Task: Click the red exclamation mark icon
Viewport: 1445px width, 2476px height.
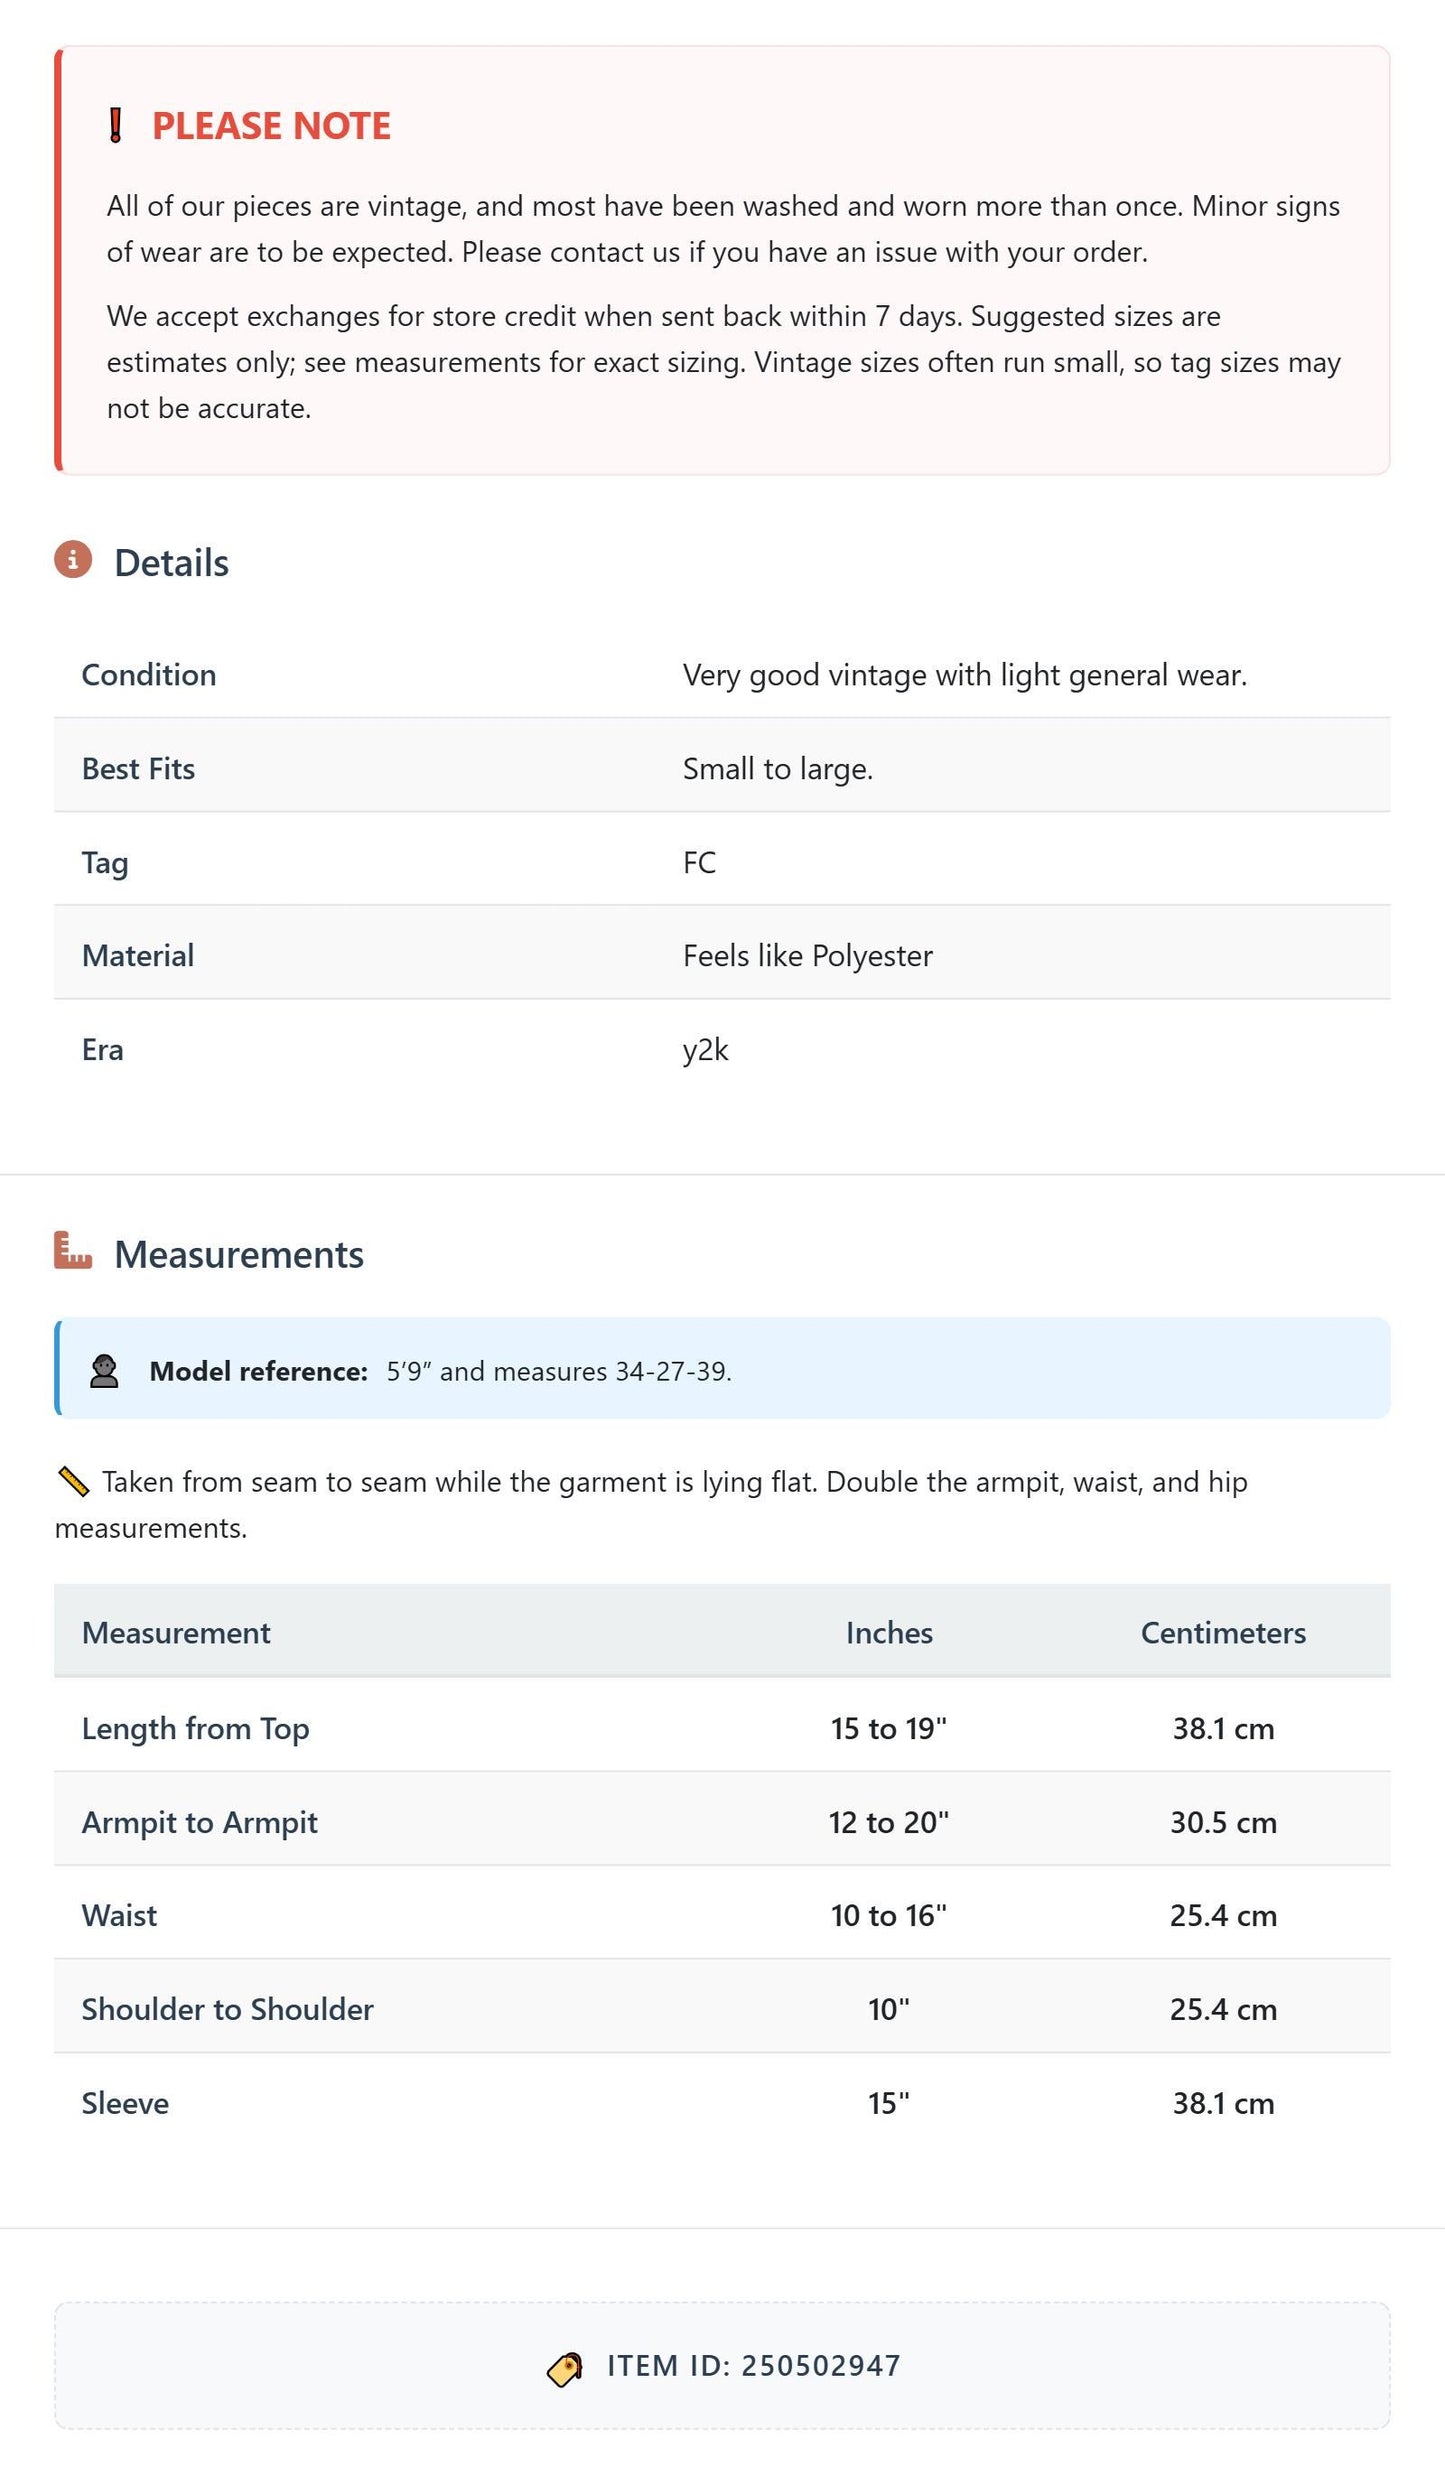Action: 116,126
